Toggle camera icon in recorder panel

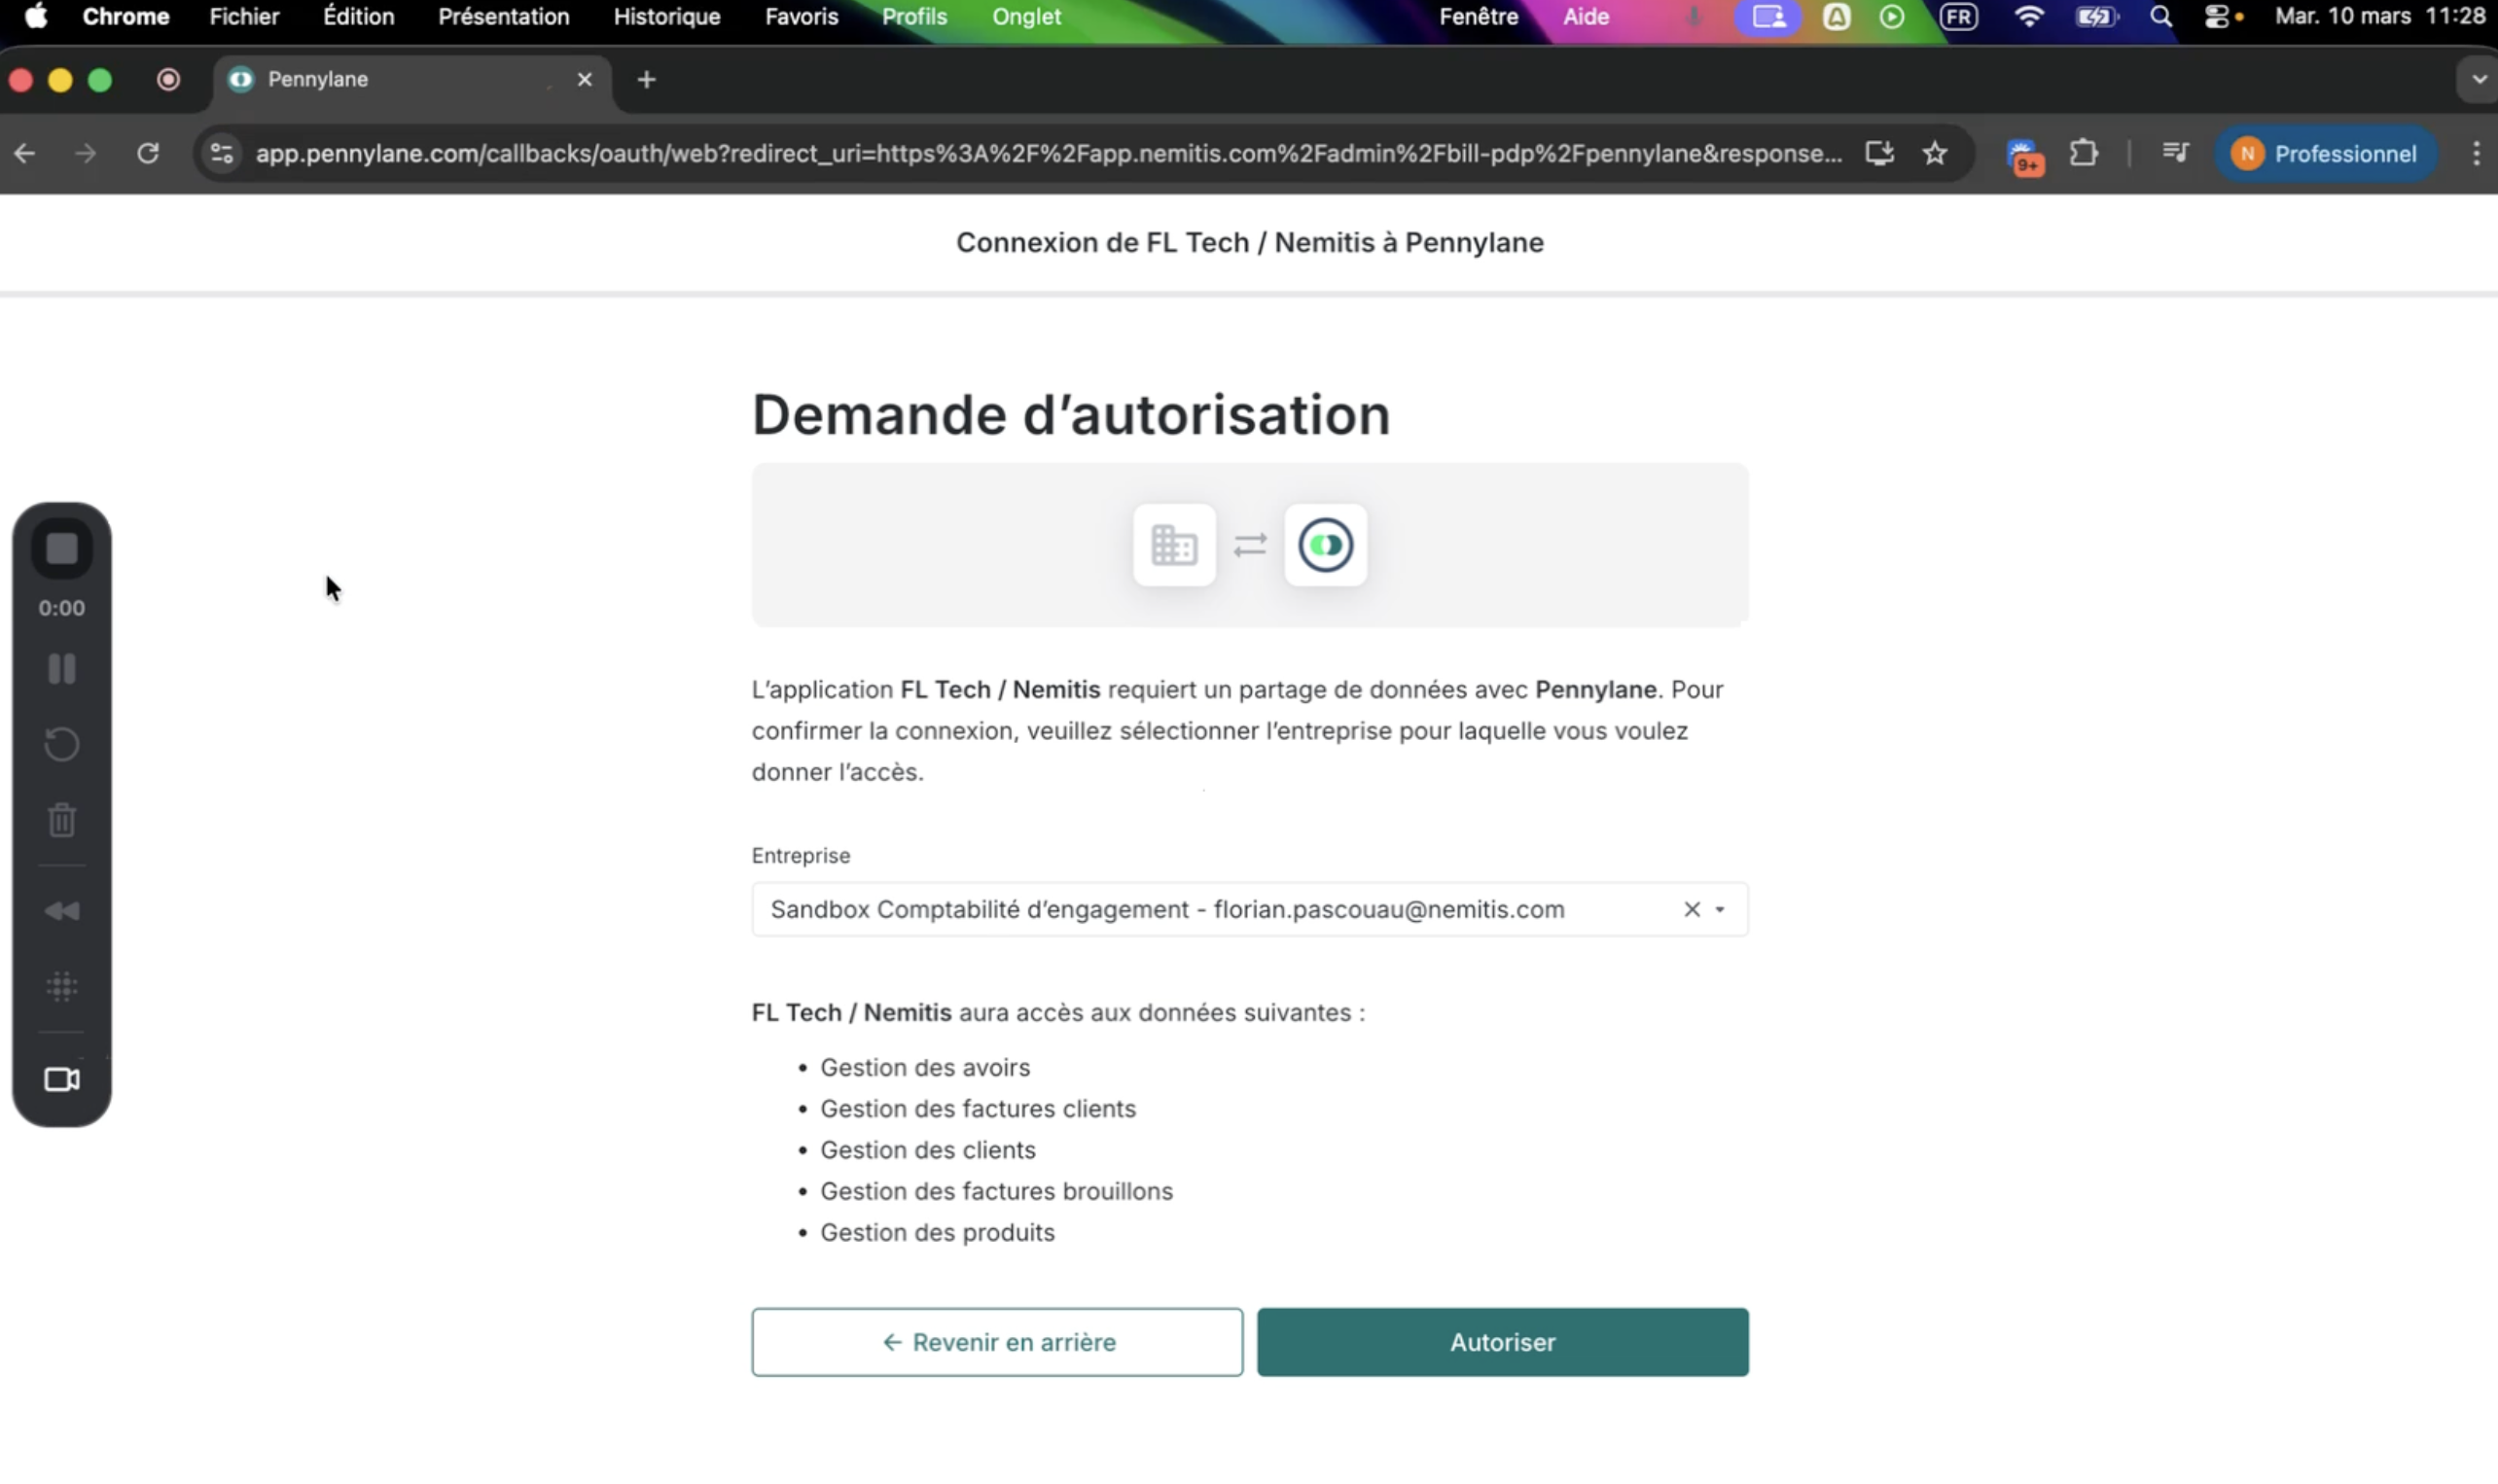pos(62,1079)
